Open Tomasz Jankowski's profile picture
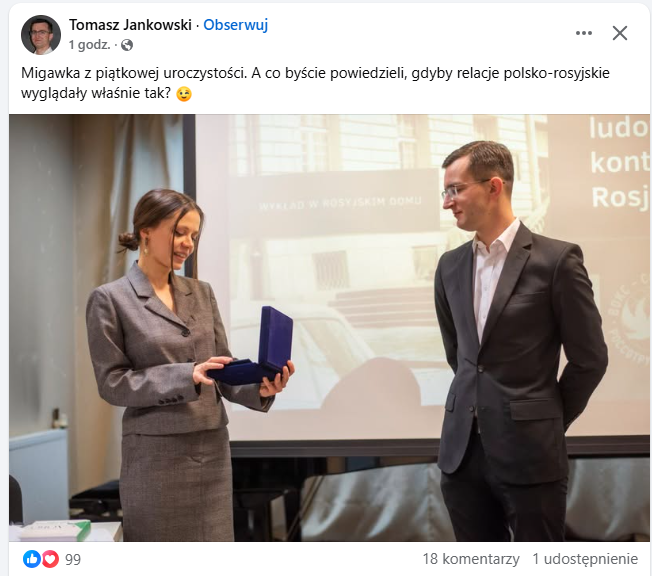 tap(41, 35)
